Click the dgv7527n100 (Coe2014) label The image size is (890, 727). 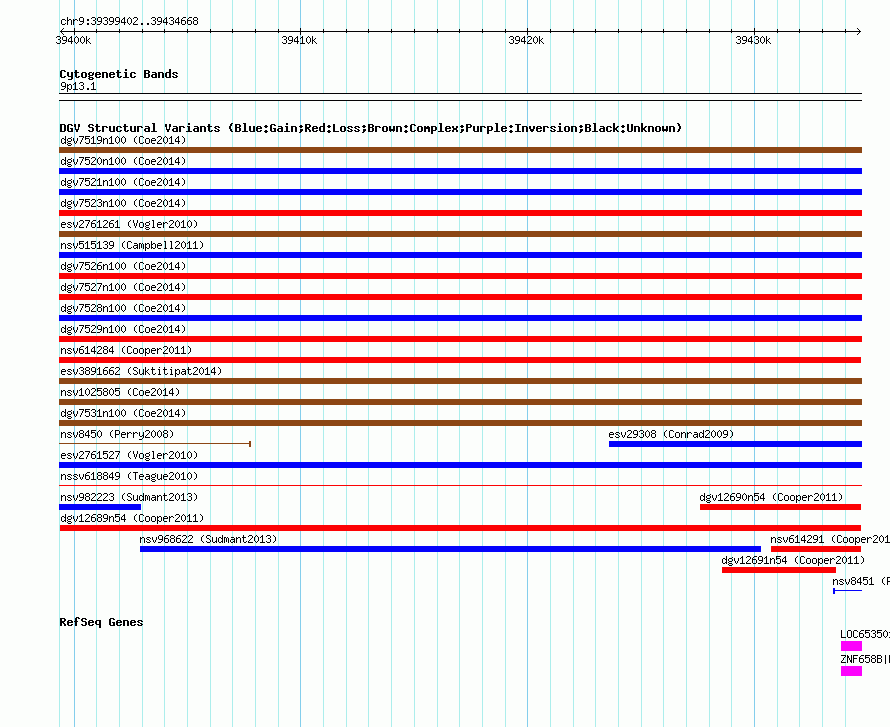(123, 287)
